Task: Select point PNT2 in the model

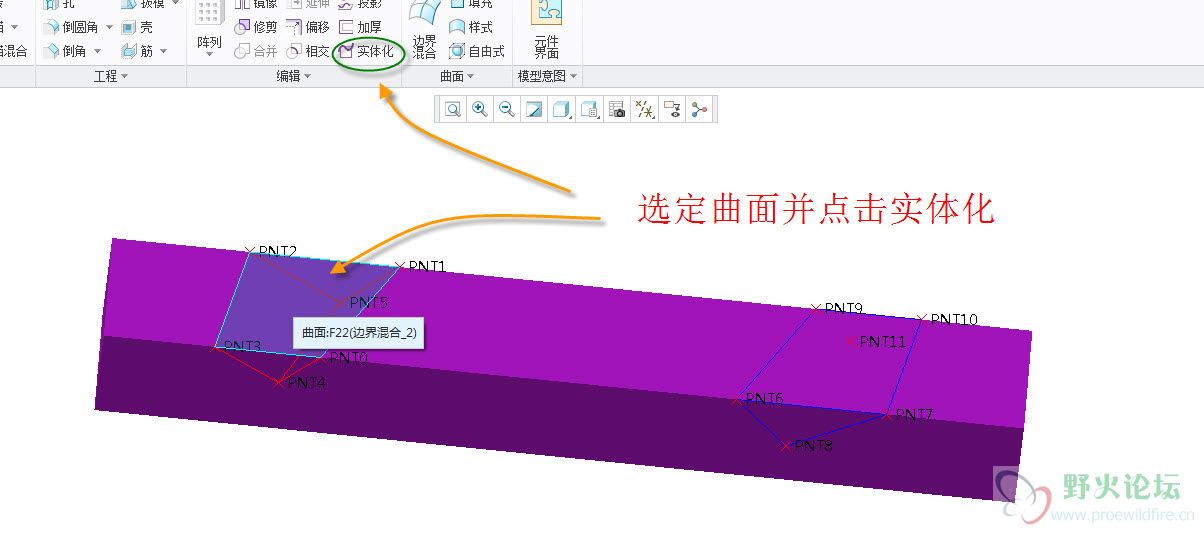Action: (x=250, y=250)
